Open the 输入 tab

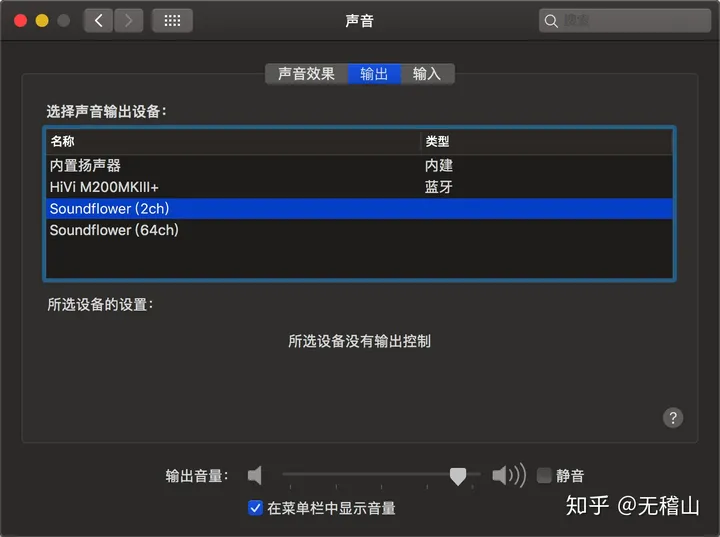pos(427,74)
